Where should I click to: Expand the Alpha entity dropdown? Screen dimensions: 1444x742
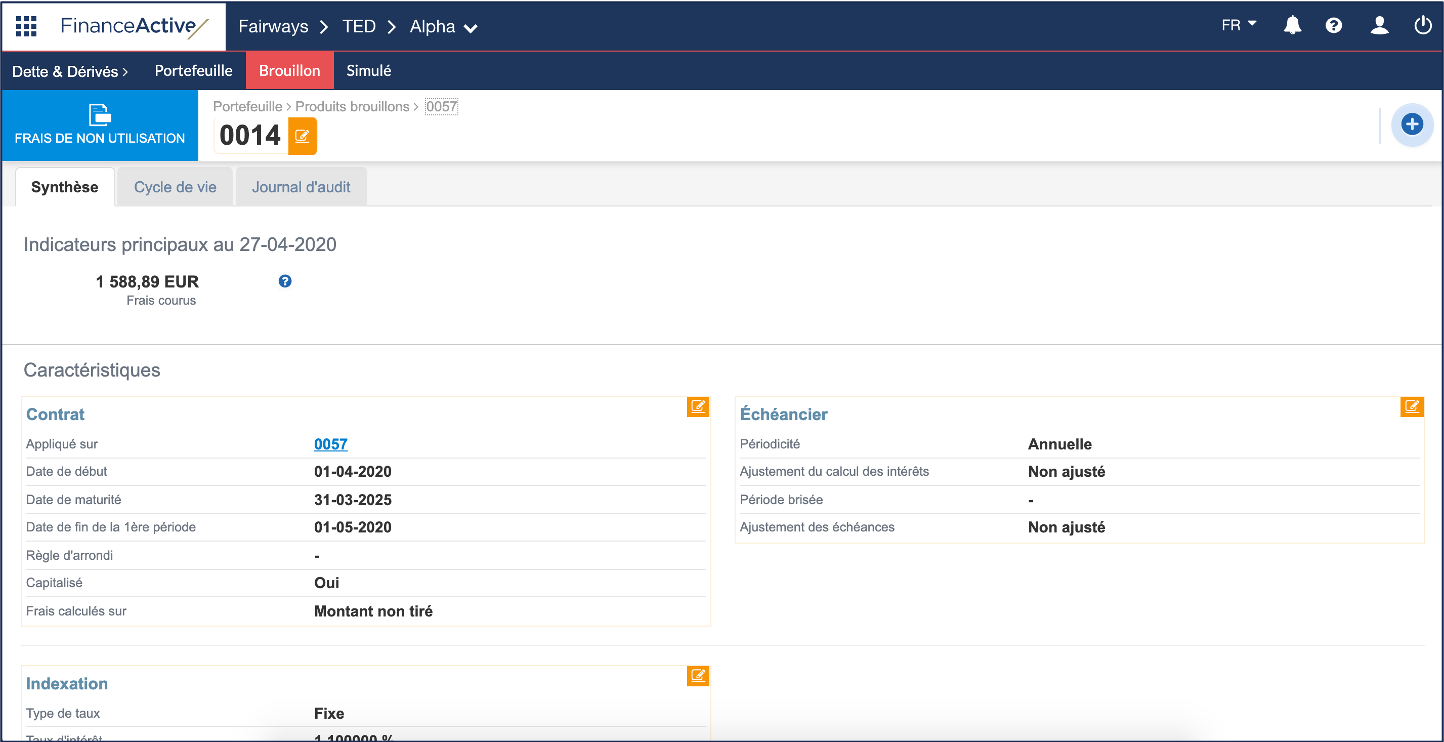pos(444,27)
